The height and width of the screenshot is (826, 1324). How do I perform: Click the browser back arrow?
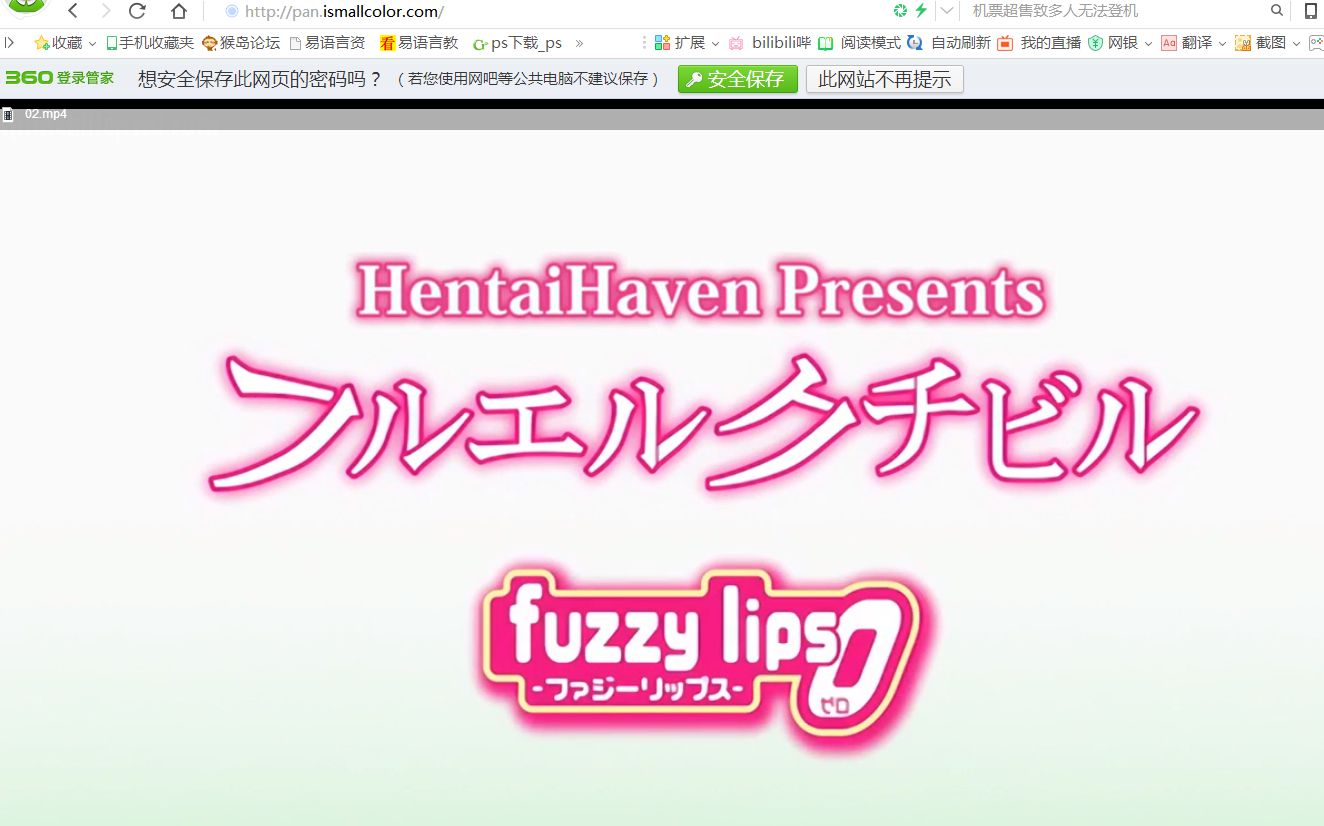pyautogui.click(x=73, y=11)
